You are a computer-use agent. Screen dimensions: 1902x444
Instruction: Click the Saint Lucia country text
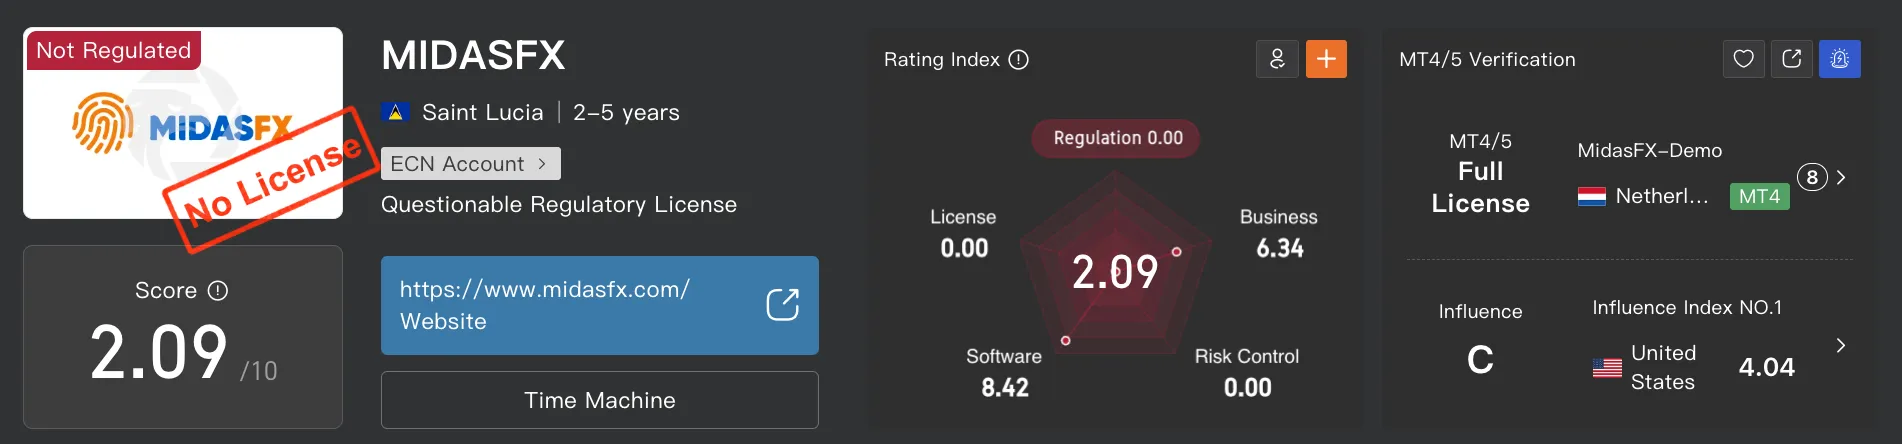[483, 112]
